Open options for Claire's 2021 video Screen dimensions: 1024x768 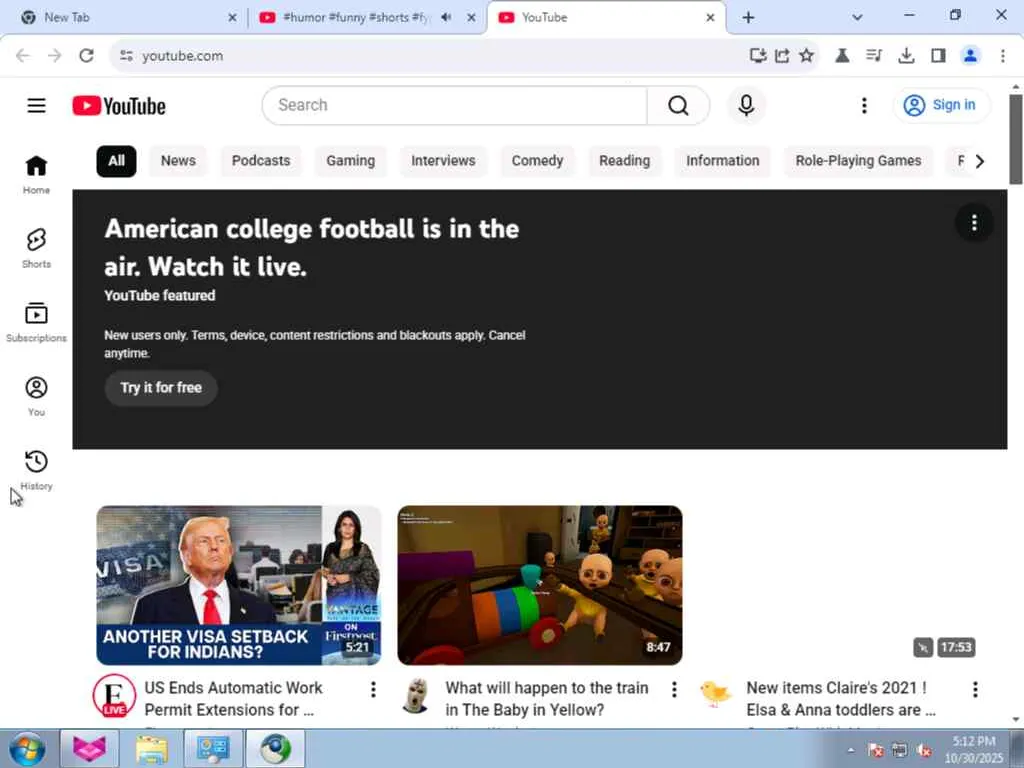pos(975,689)
